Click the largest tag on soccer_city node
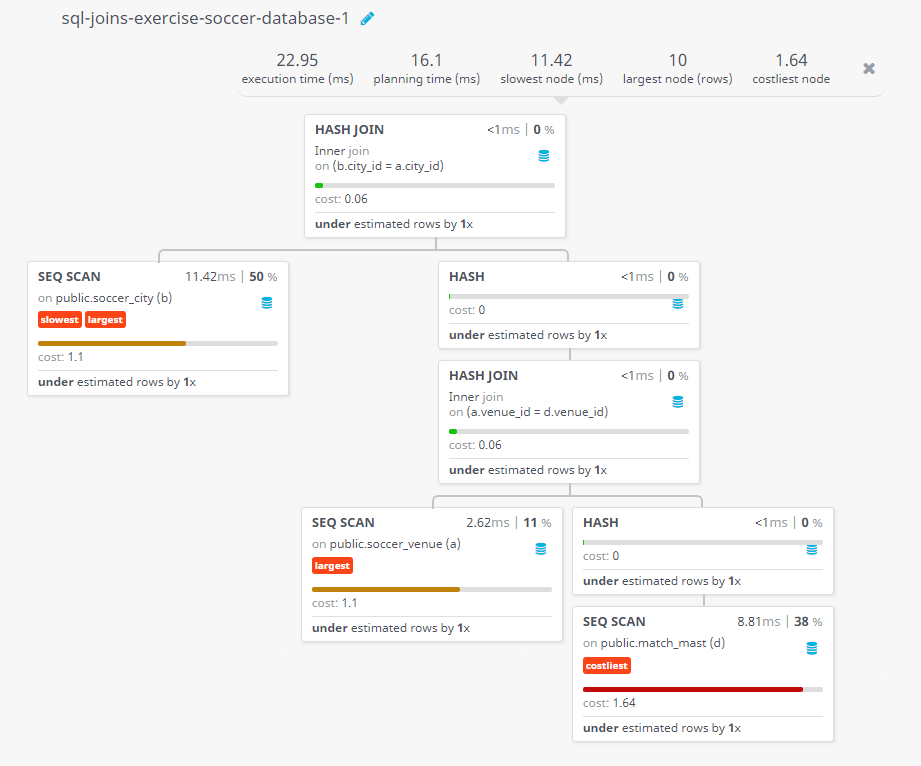The height and width of the screenshot is (766, 921). [x=105, y=320]
